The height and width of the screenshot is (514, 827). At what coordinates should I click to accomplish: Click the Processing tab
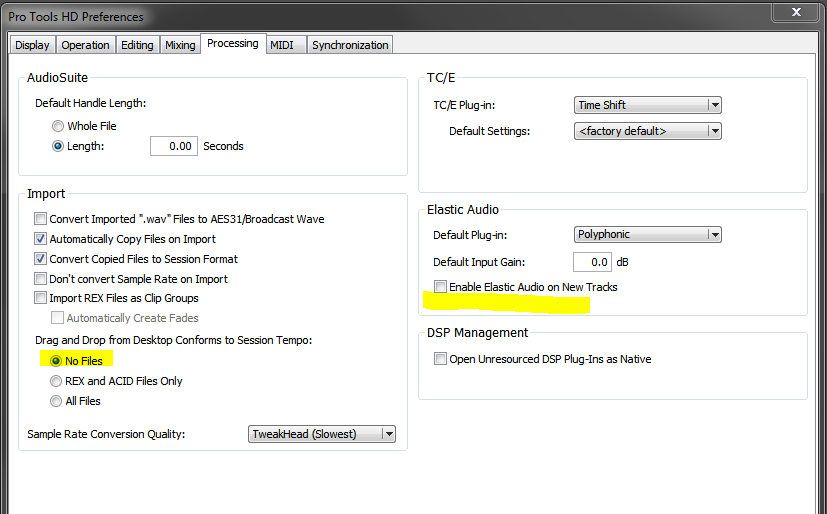pyautogui.click(x=233, y=43)
